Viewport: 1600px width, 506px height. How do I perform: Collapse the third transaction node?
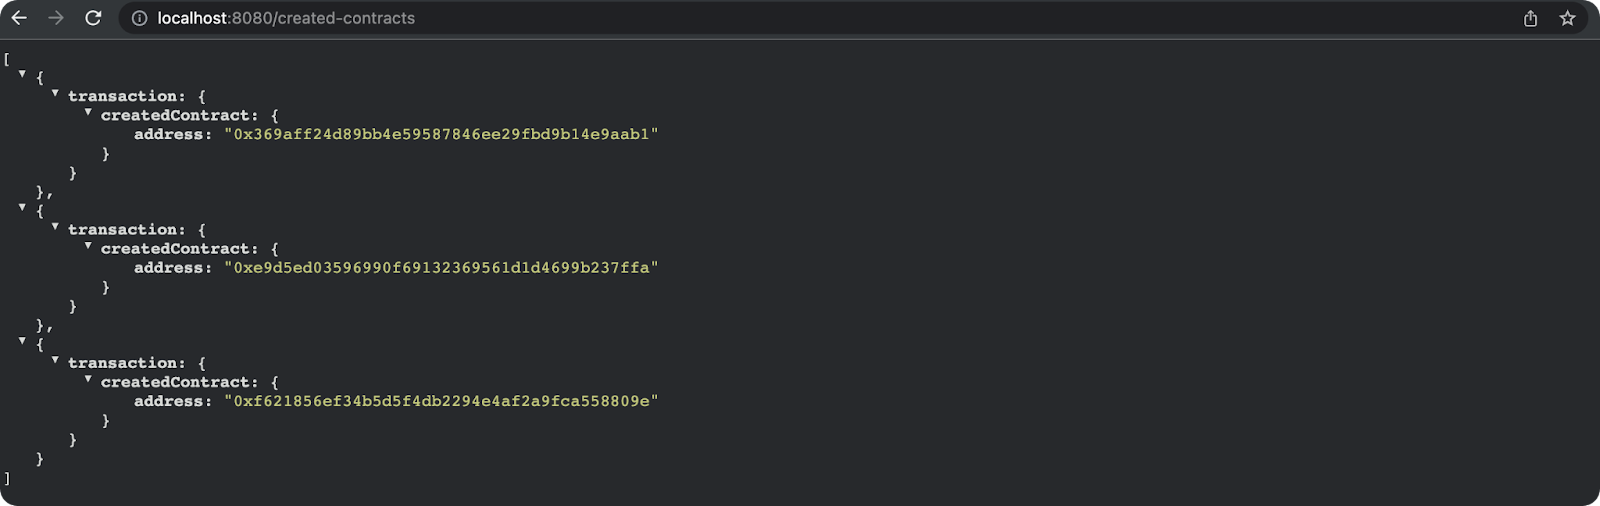click(x=55, y=359)
